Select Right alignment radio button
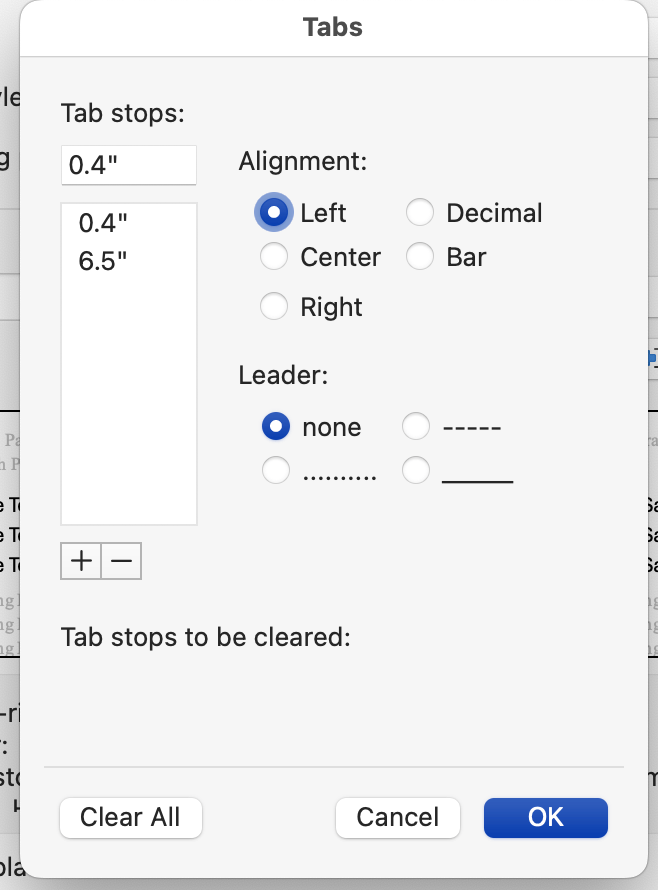The width and height of the screenshot is (658, 890). [274, 306]
